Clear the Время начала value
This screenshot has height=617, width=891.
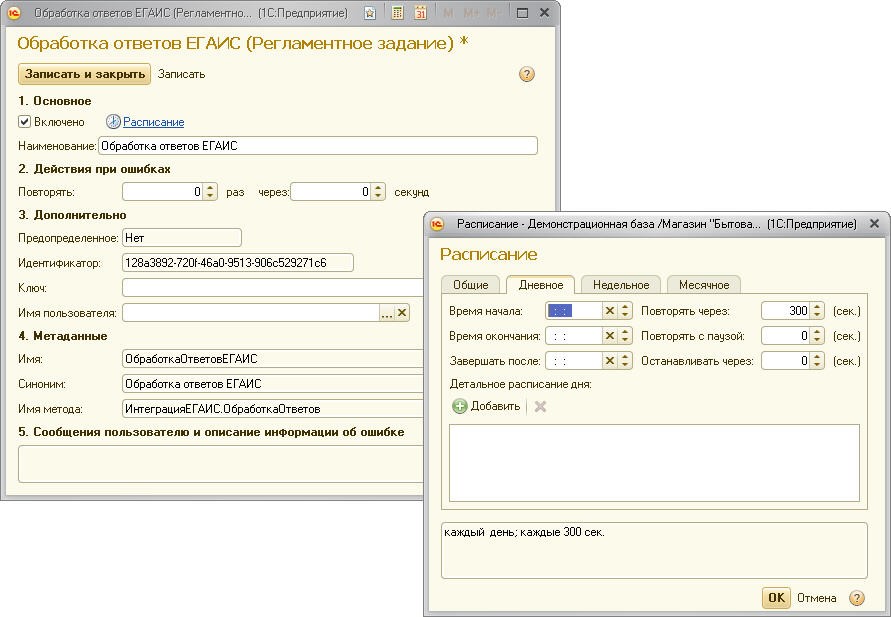(610, 311)
